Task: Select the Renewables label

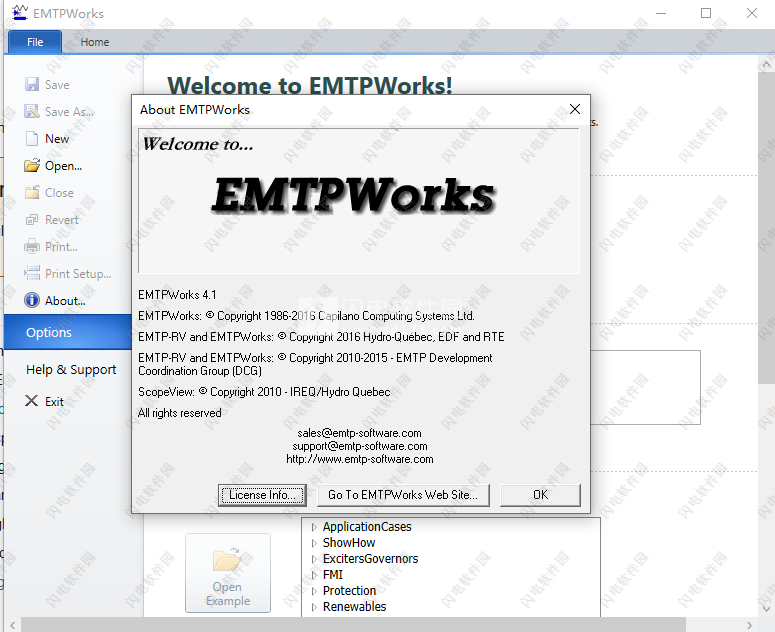Action: tap(354, 607)
